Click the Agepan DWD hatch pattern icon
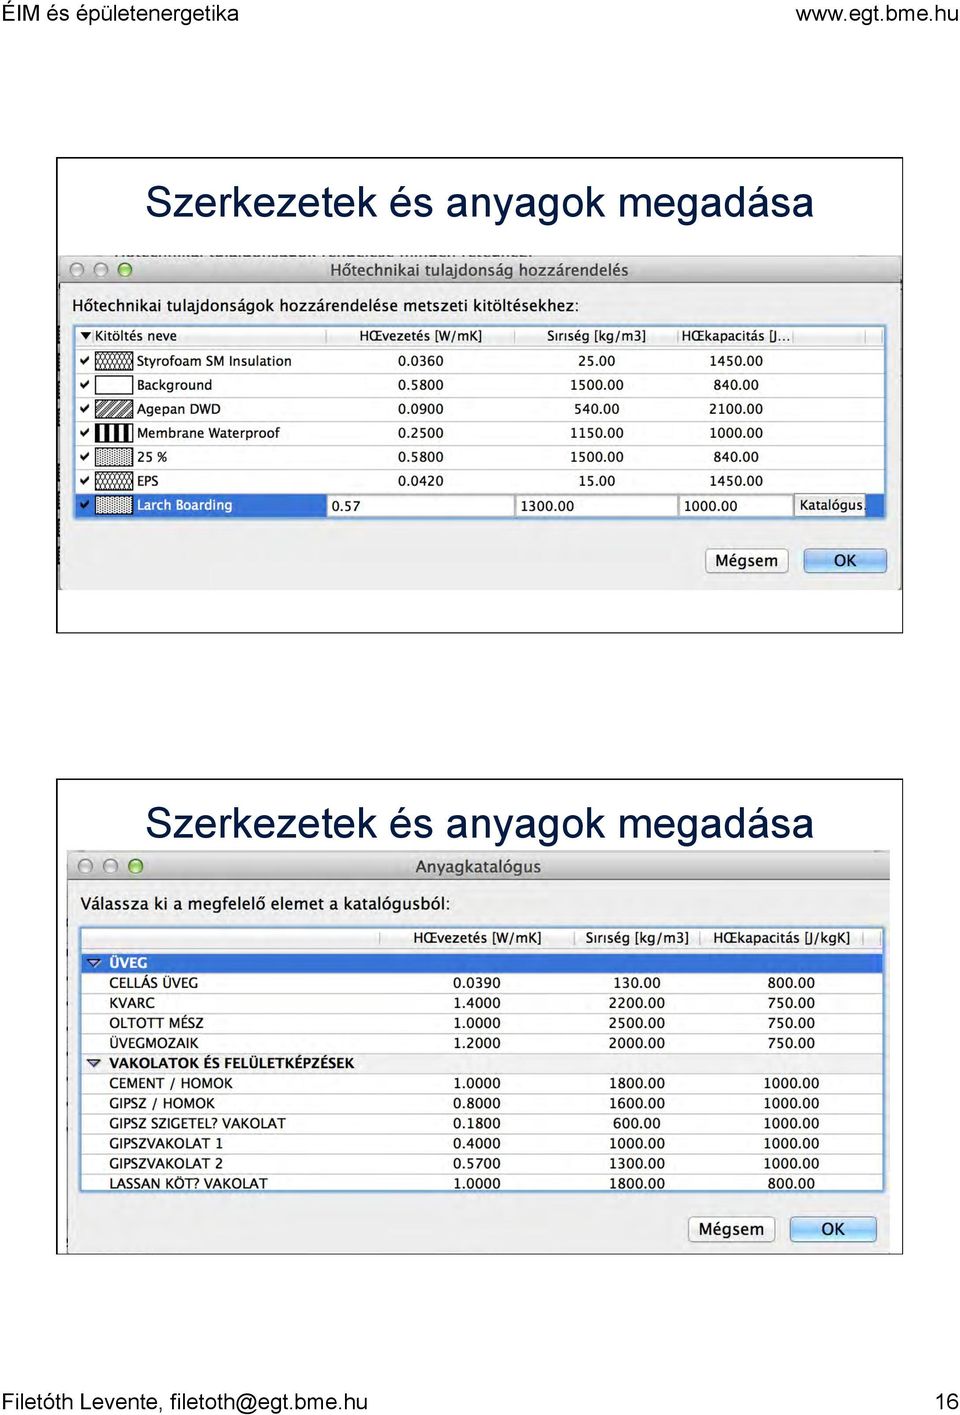 tap(114, 409)
